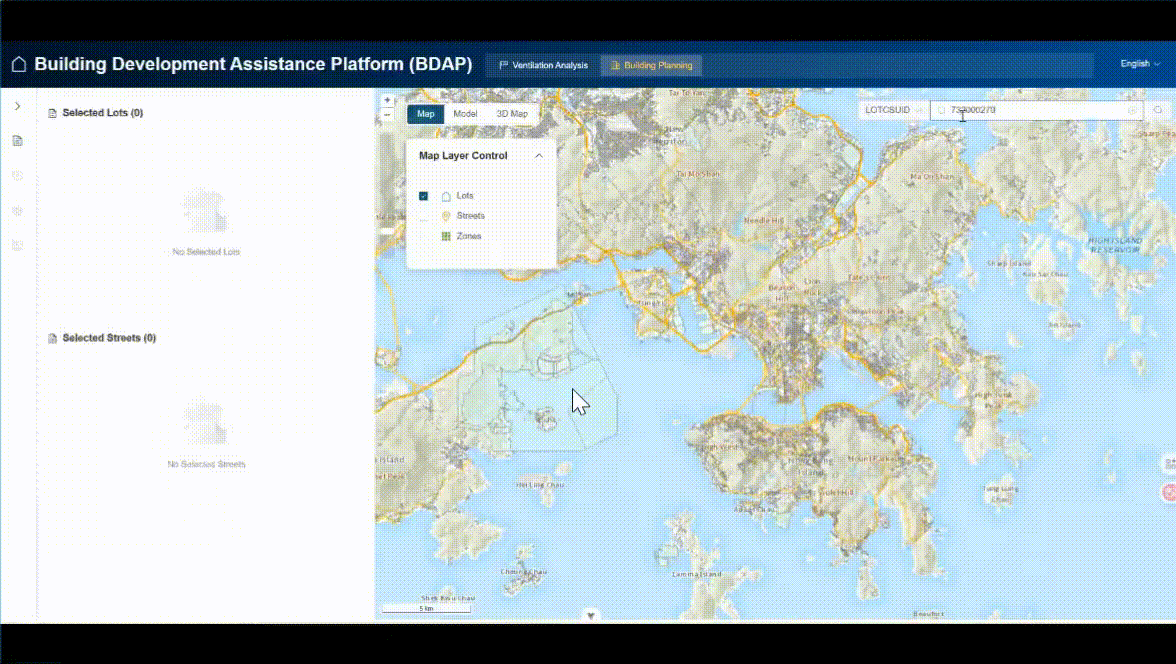
Task: Select the Building Planning tab
Action: pyautogui.click(x=650, y=65)
